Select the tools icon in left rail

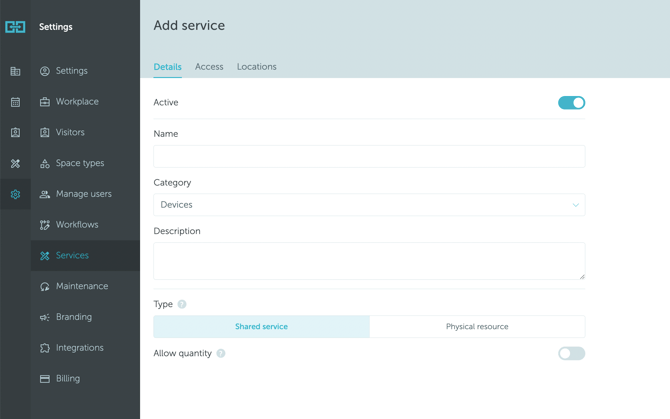[x=15, y=164]
